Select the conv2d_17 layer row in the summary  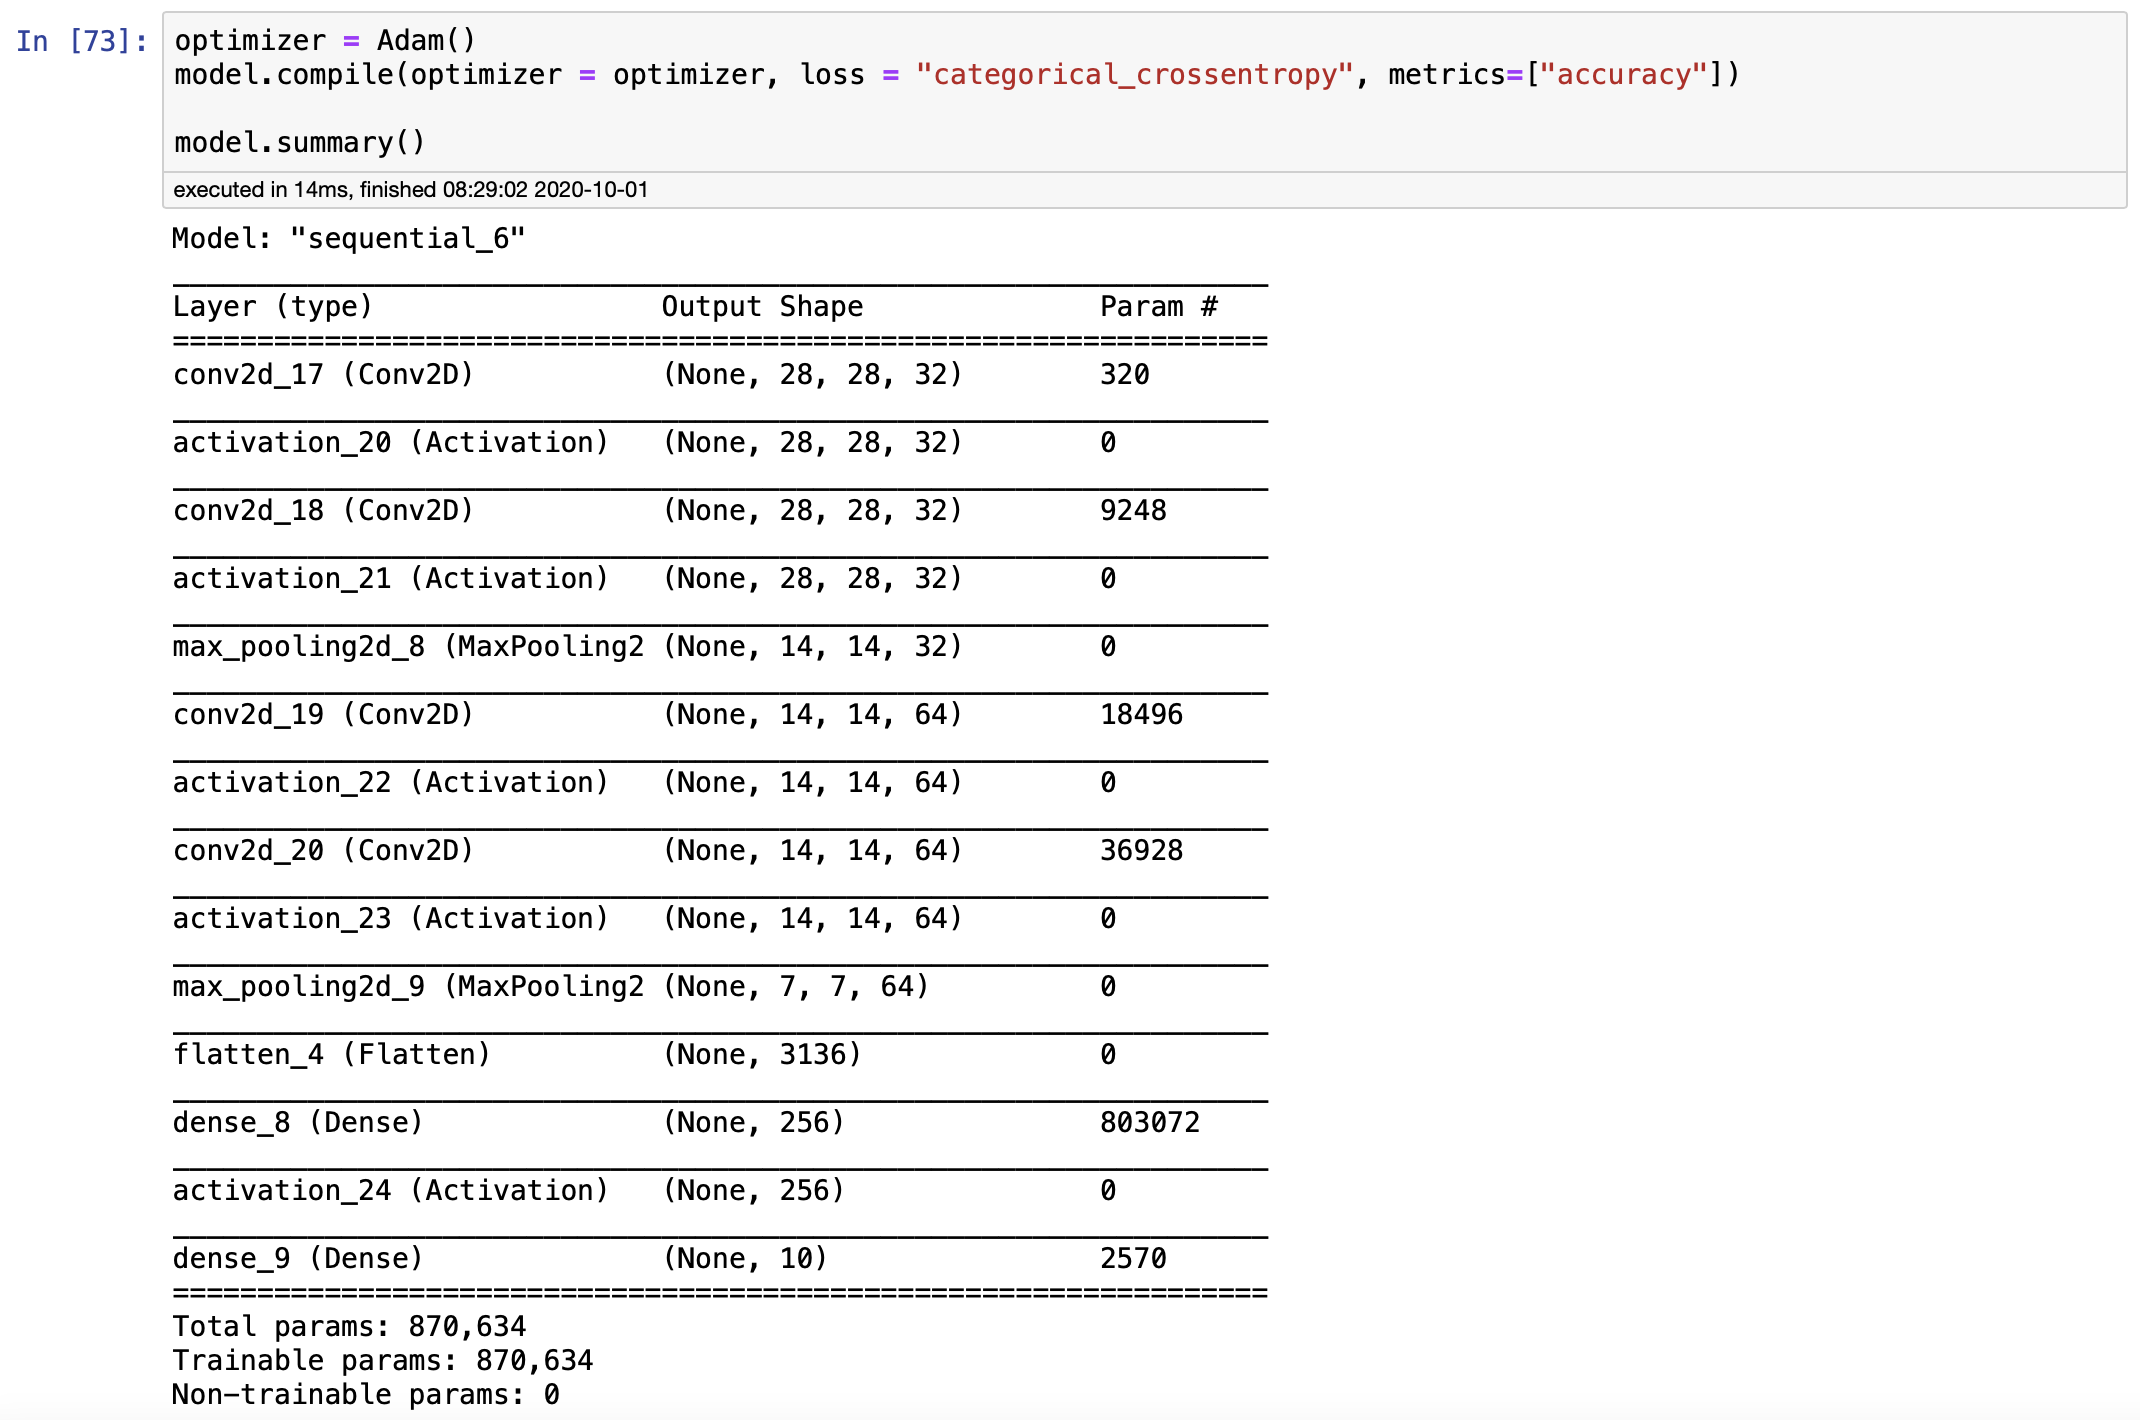point(320,374)
